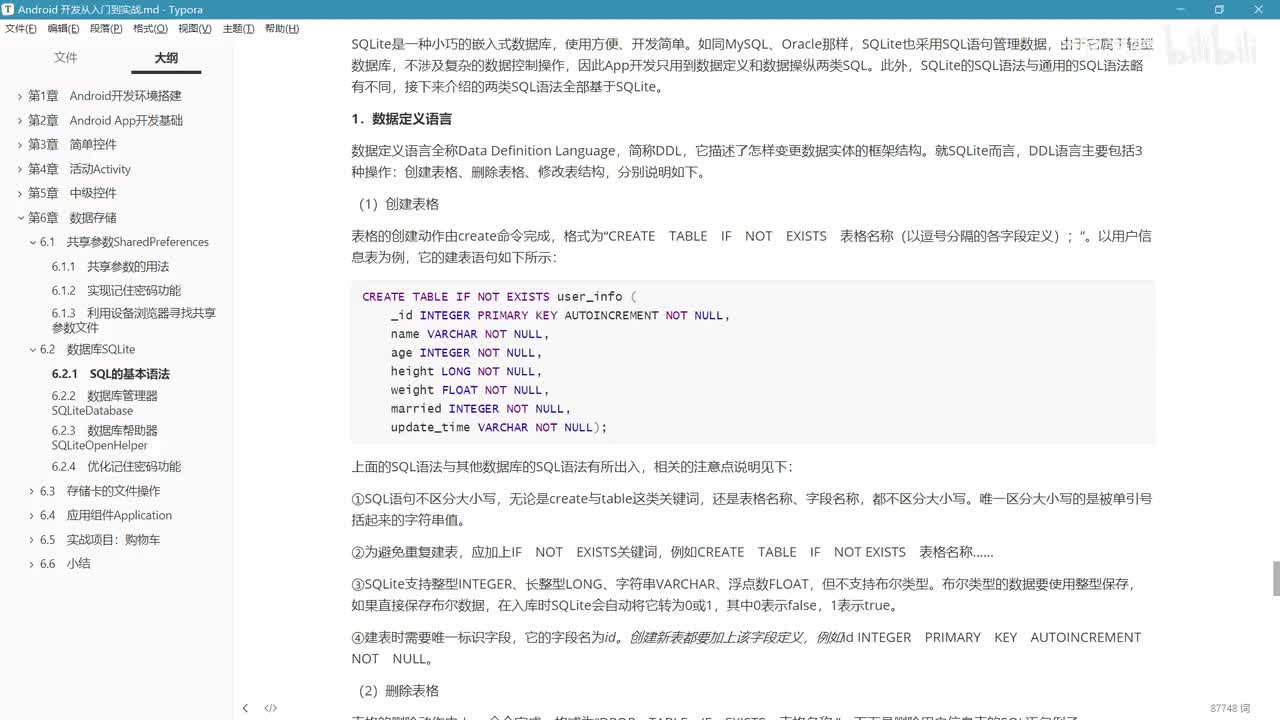Jump to 6.2.3 数据库帮助器SQLiteOpenHelper
This screenshot has height=720, width=1280.
(105, 438)
